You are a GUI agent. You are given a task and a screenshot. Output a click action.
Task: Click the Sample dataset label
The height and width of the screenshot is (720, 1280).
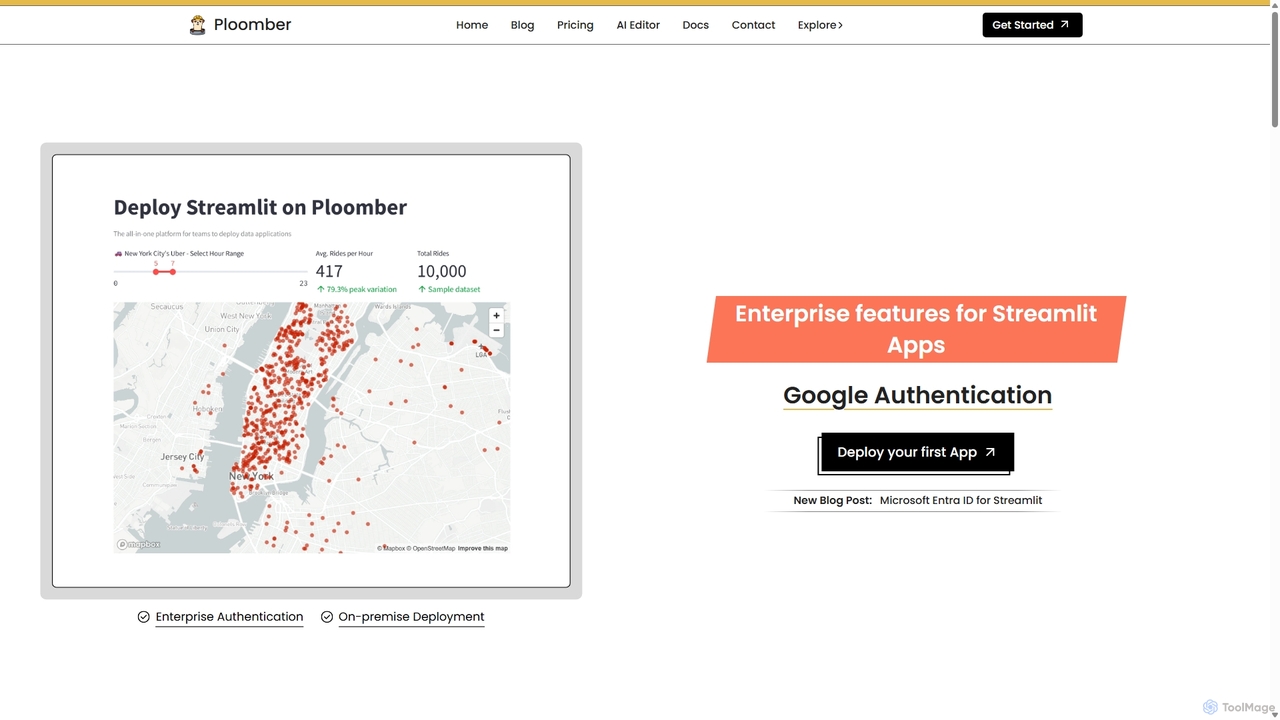click(449, 289)
